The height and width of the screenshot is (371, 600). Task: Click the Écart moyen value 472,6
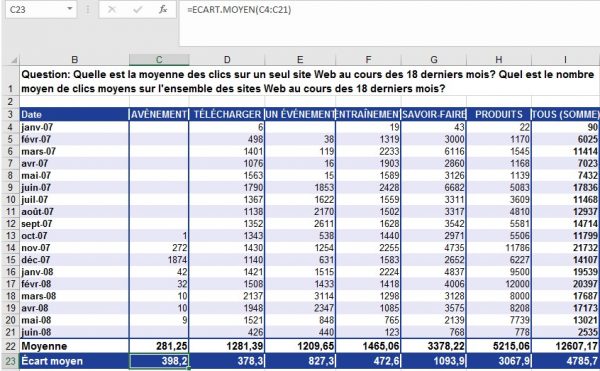point(368,361)
